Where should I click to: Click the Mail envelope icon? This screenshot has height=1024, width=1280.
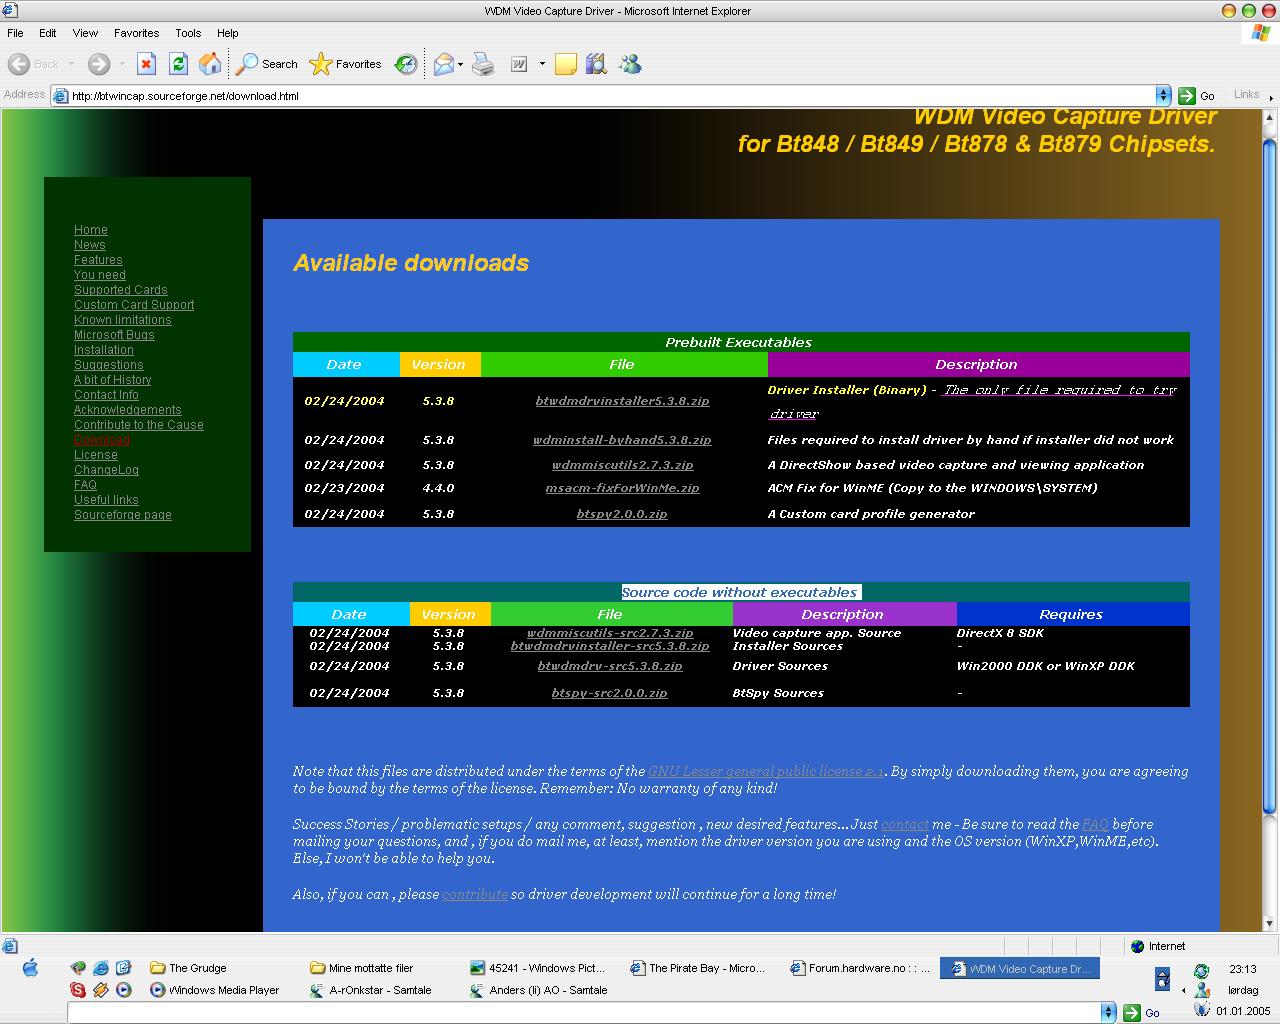(x=443, y=64)
